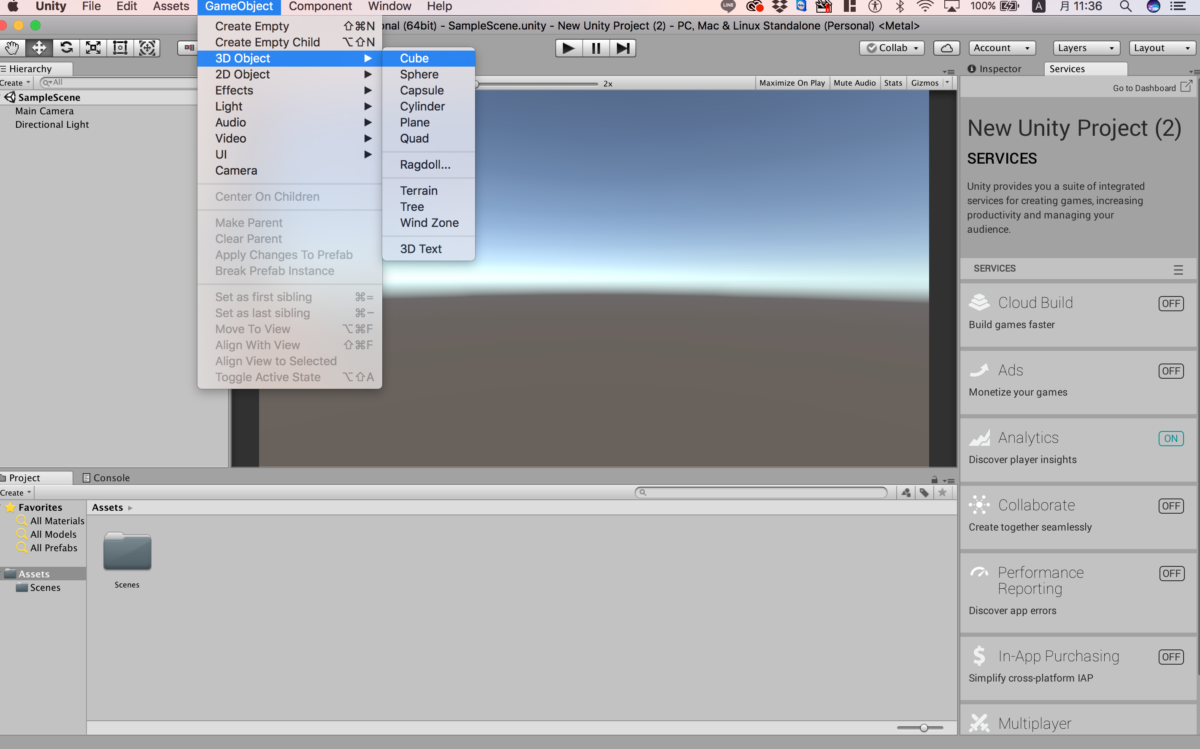
Task: Switch to the Console tab
Action: (x=106, y=478)
